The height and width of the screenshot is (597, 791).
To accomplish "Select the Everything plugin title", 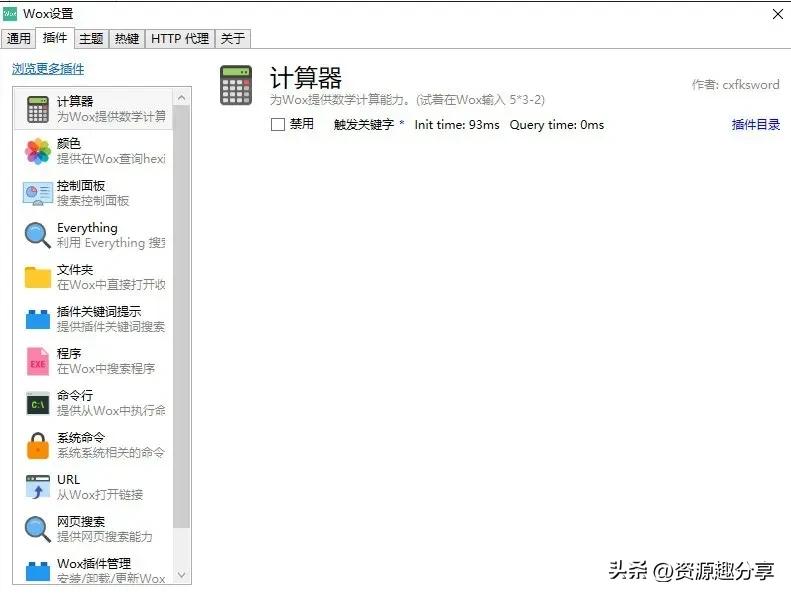I will 87,228.
